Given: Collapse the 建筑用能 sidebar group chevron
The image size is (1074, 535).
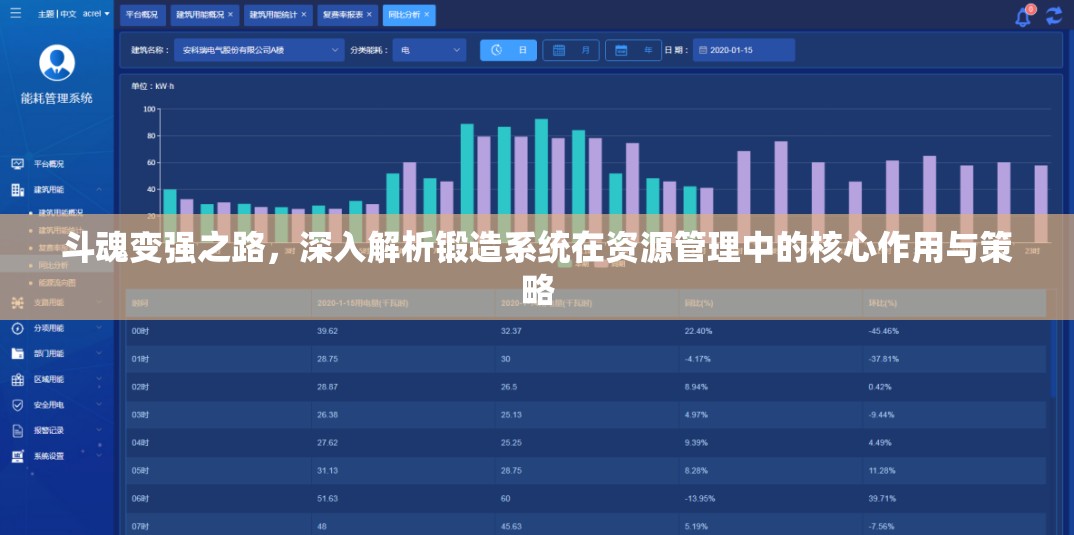Looking at the screenshot, I should coord(100,190).
